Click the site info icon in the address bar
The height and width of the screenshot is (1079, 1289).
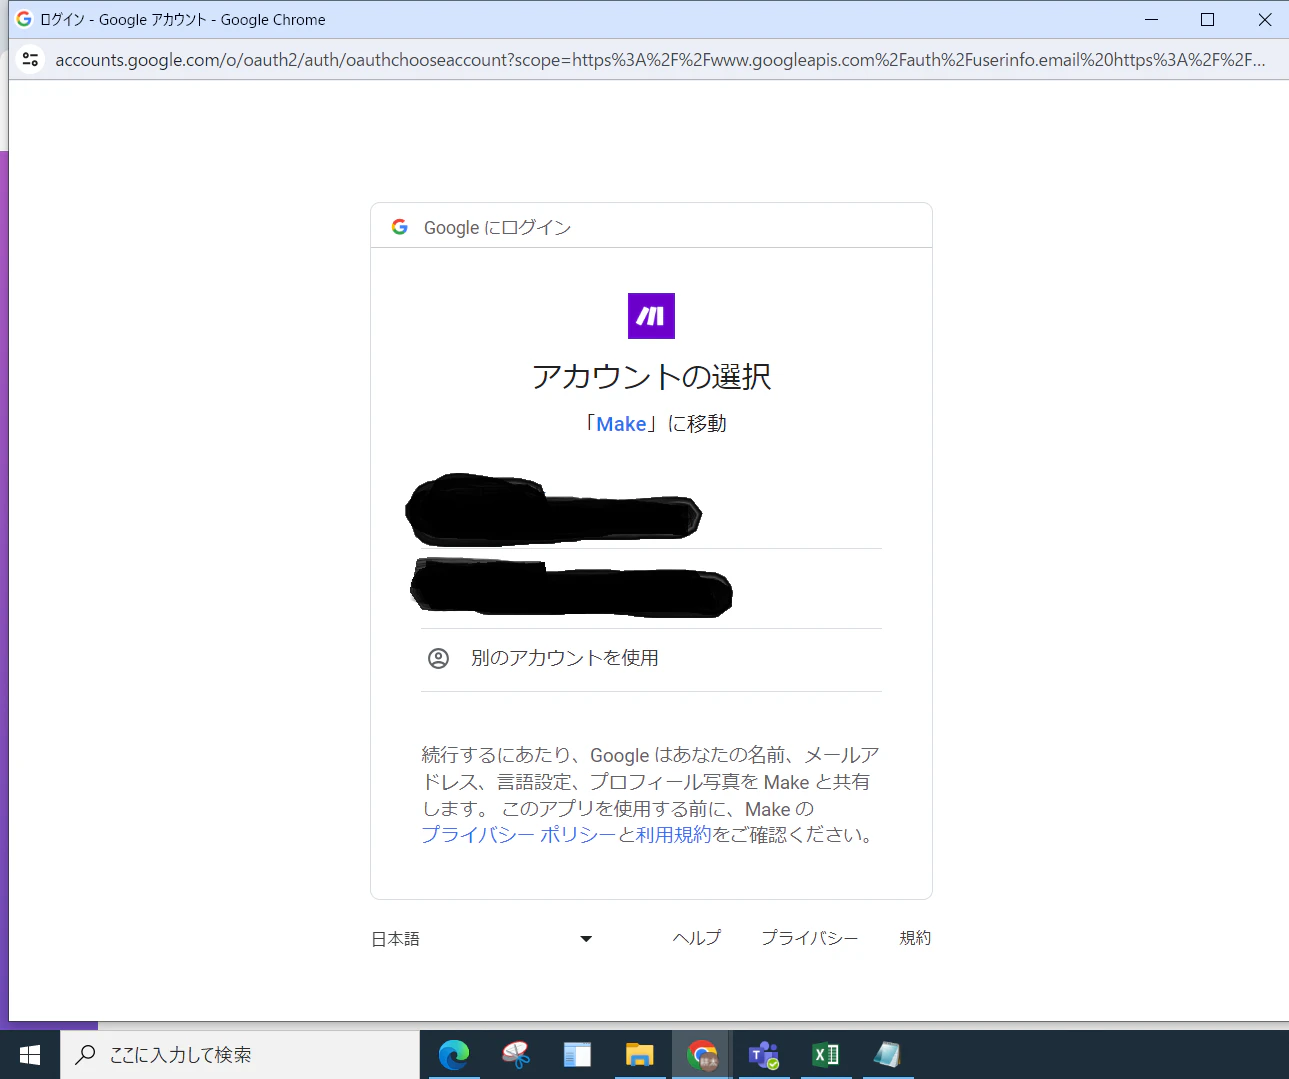click(x=31, y=60)
